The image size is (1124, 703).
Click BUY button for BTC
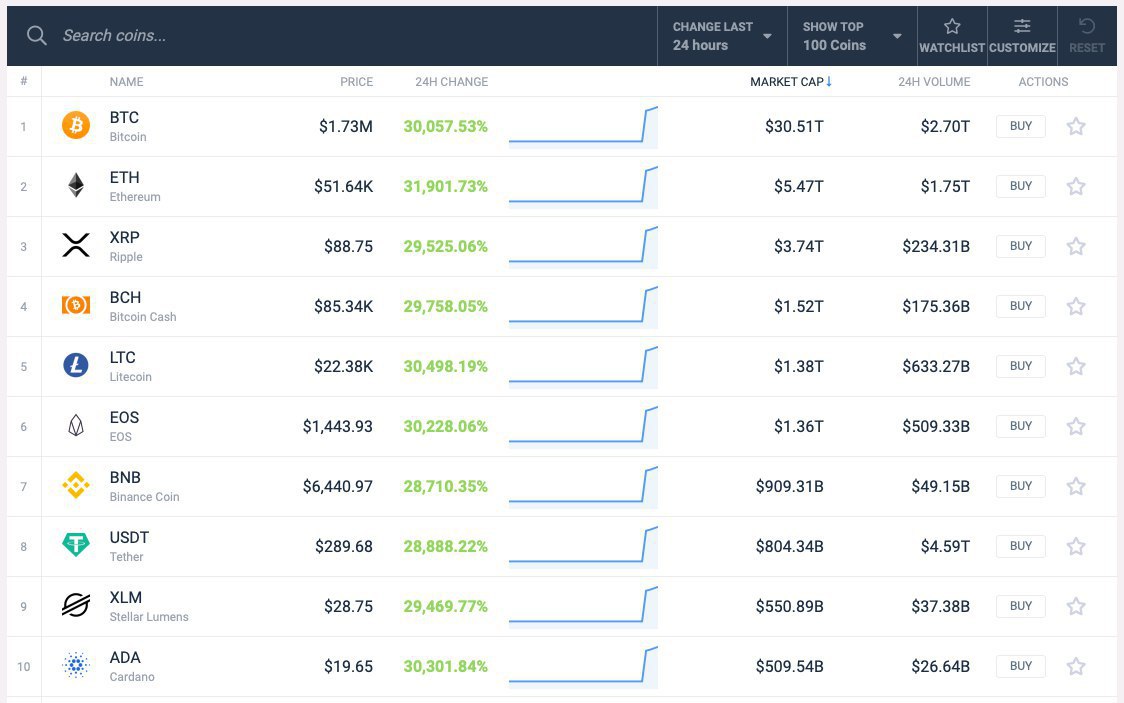tap(1021, 126)
